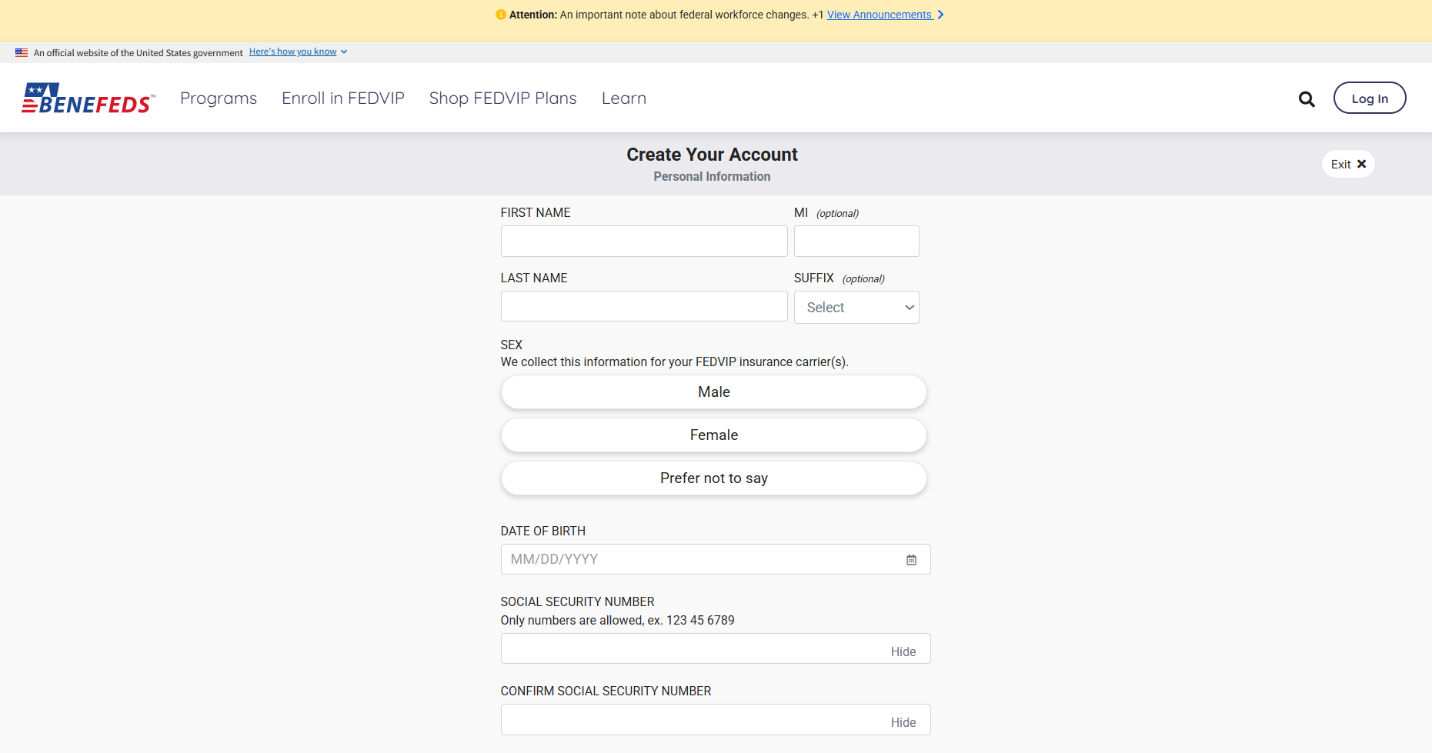
Task: Hide the Social Security Number field
Action: coord(903,651)
